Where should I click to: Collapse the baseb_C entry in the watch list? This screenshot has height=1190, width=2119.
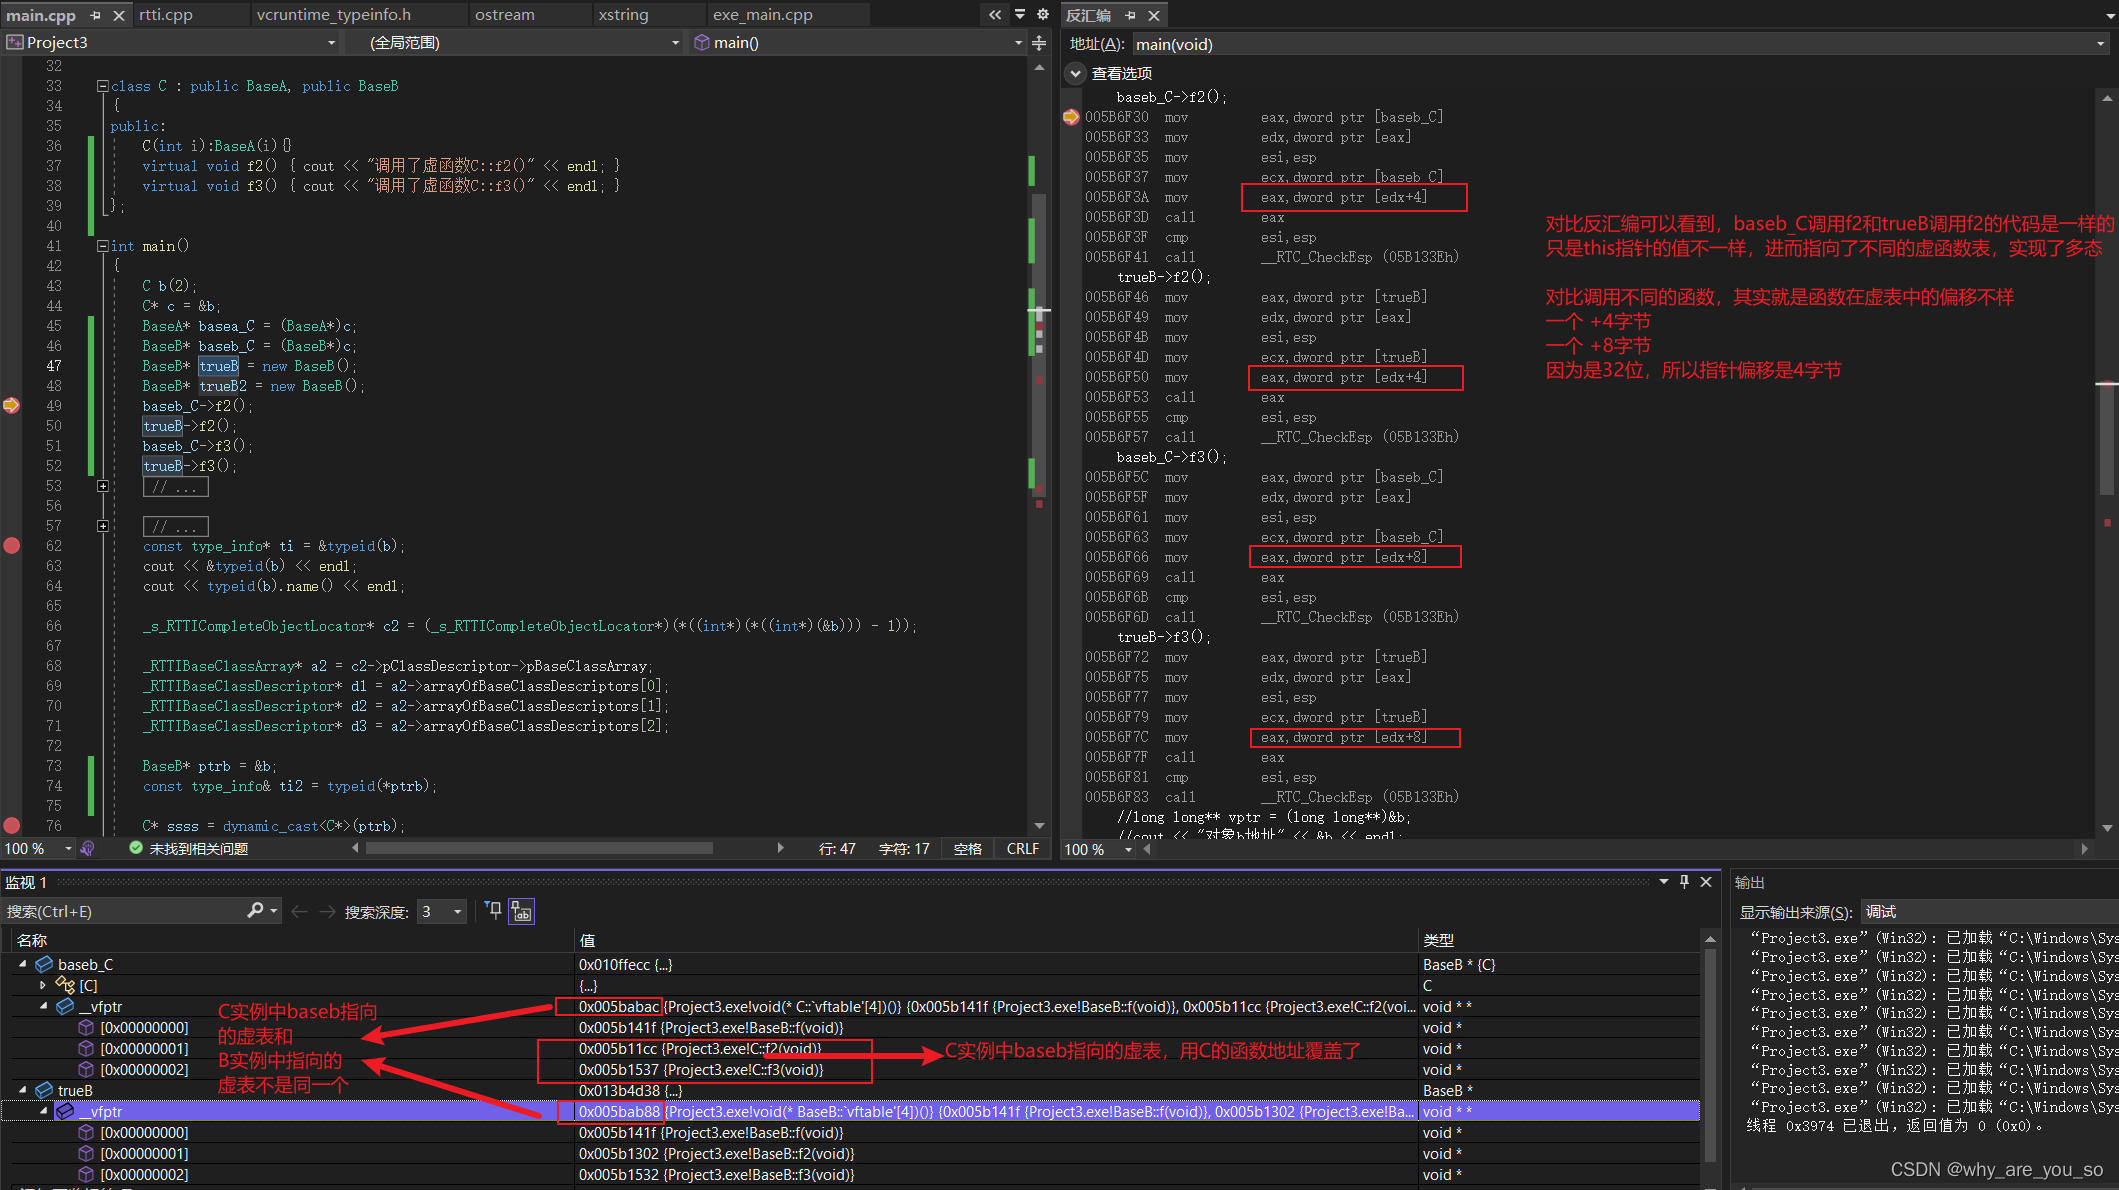click(x=21, y=964)
